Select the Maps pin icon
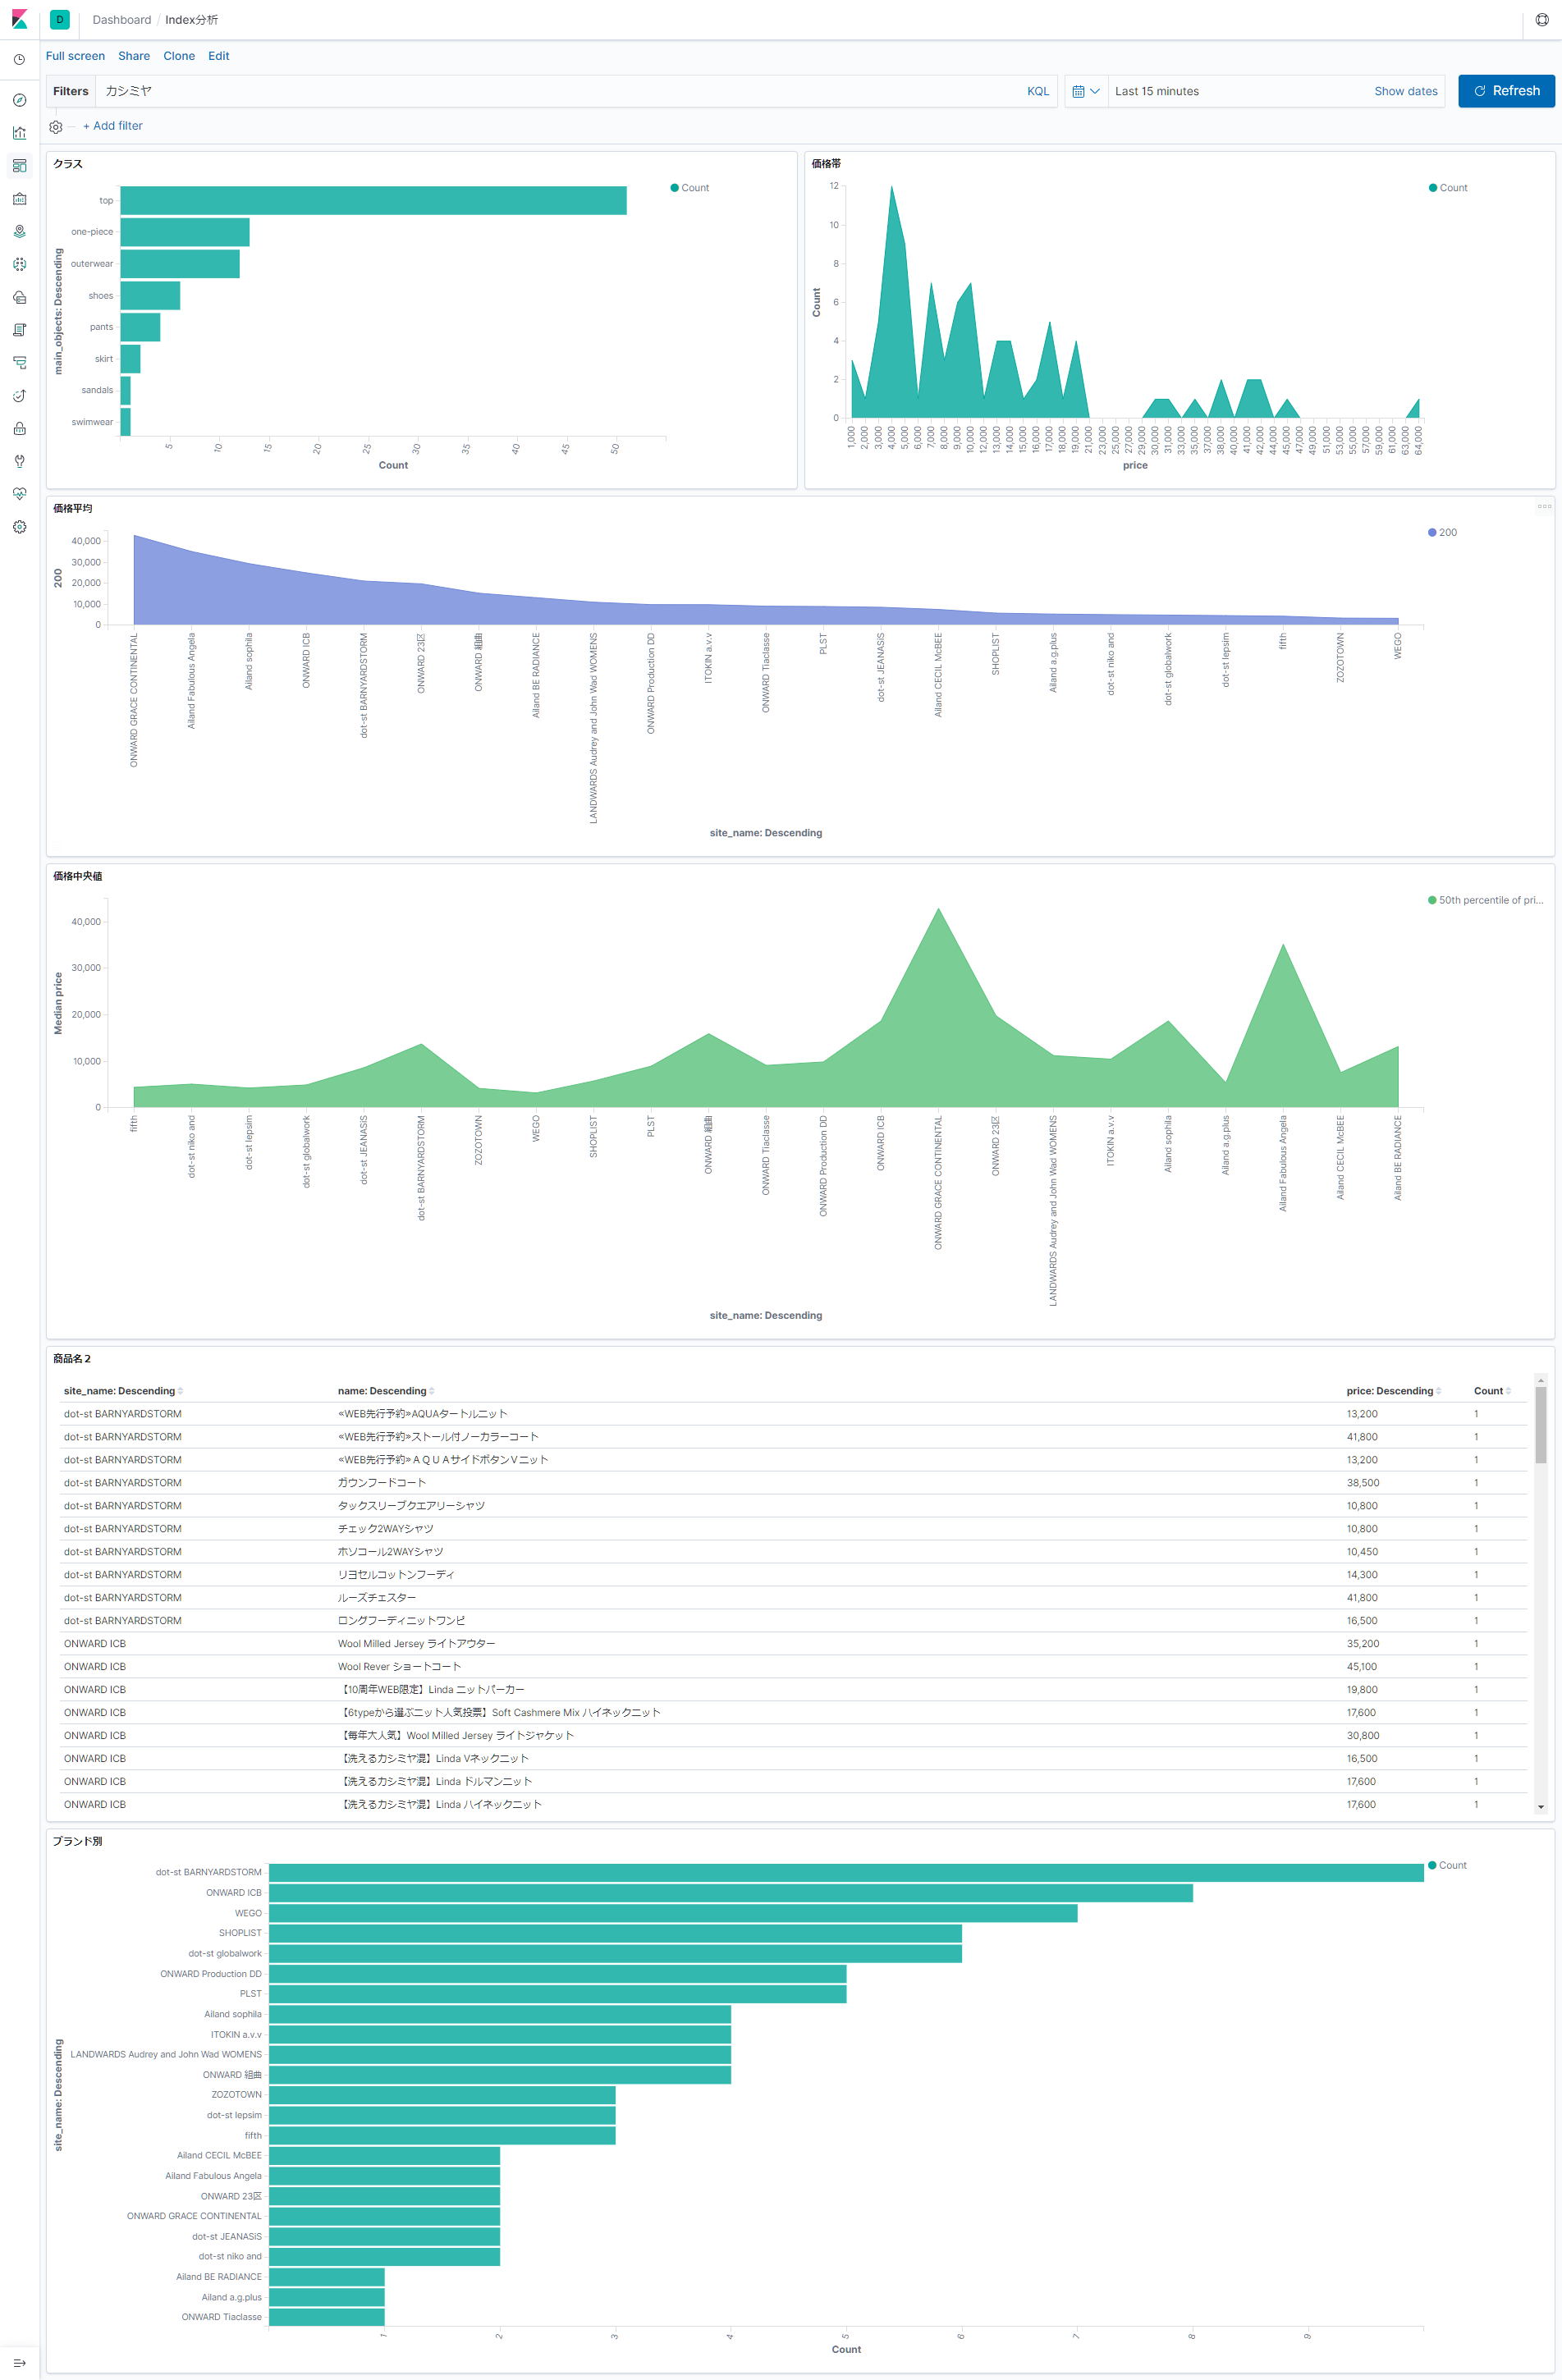The height and width of the screenshot is (2380, 1562). point(19,230)
